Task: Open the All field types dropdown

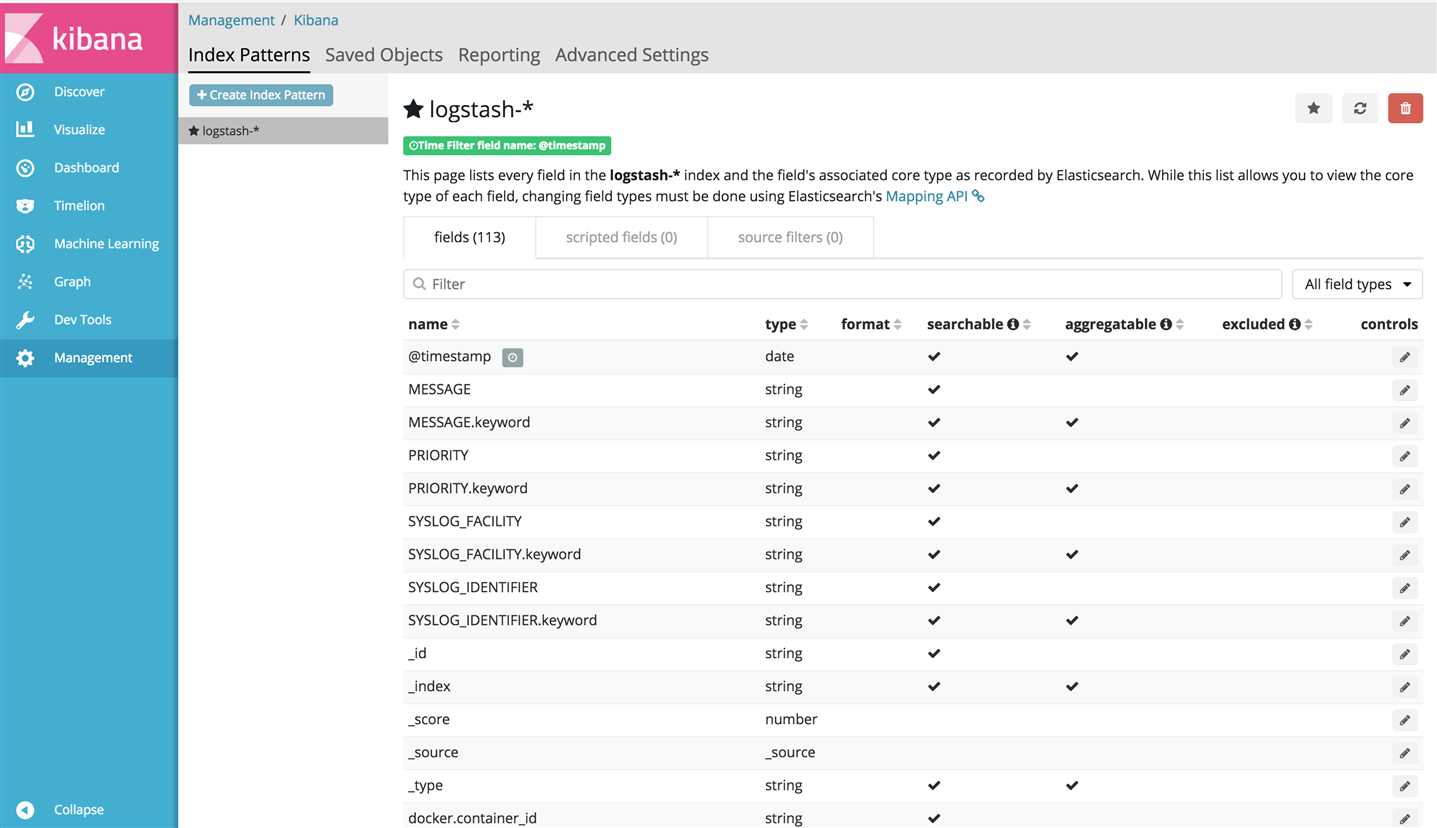Action: (x=1358, y=284)
